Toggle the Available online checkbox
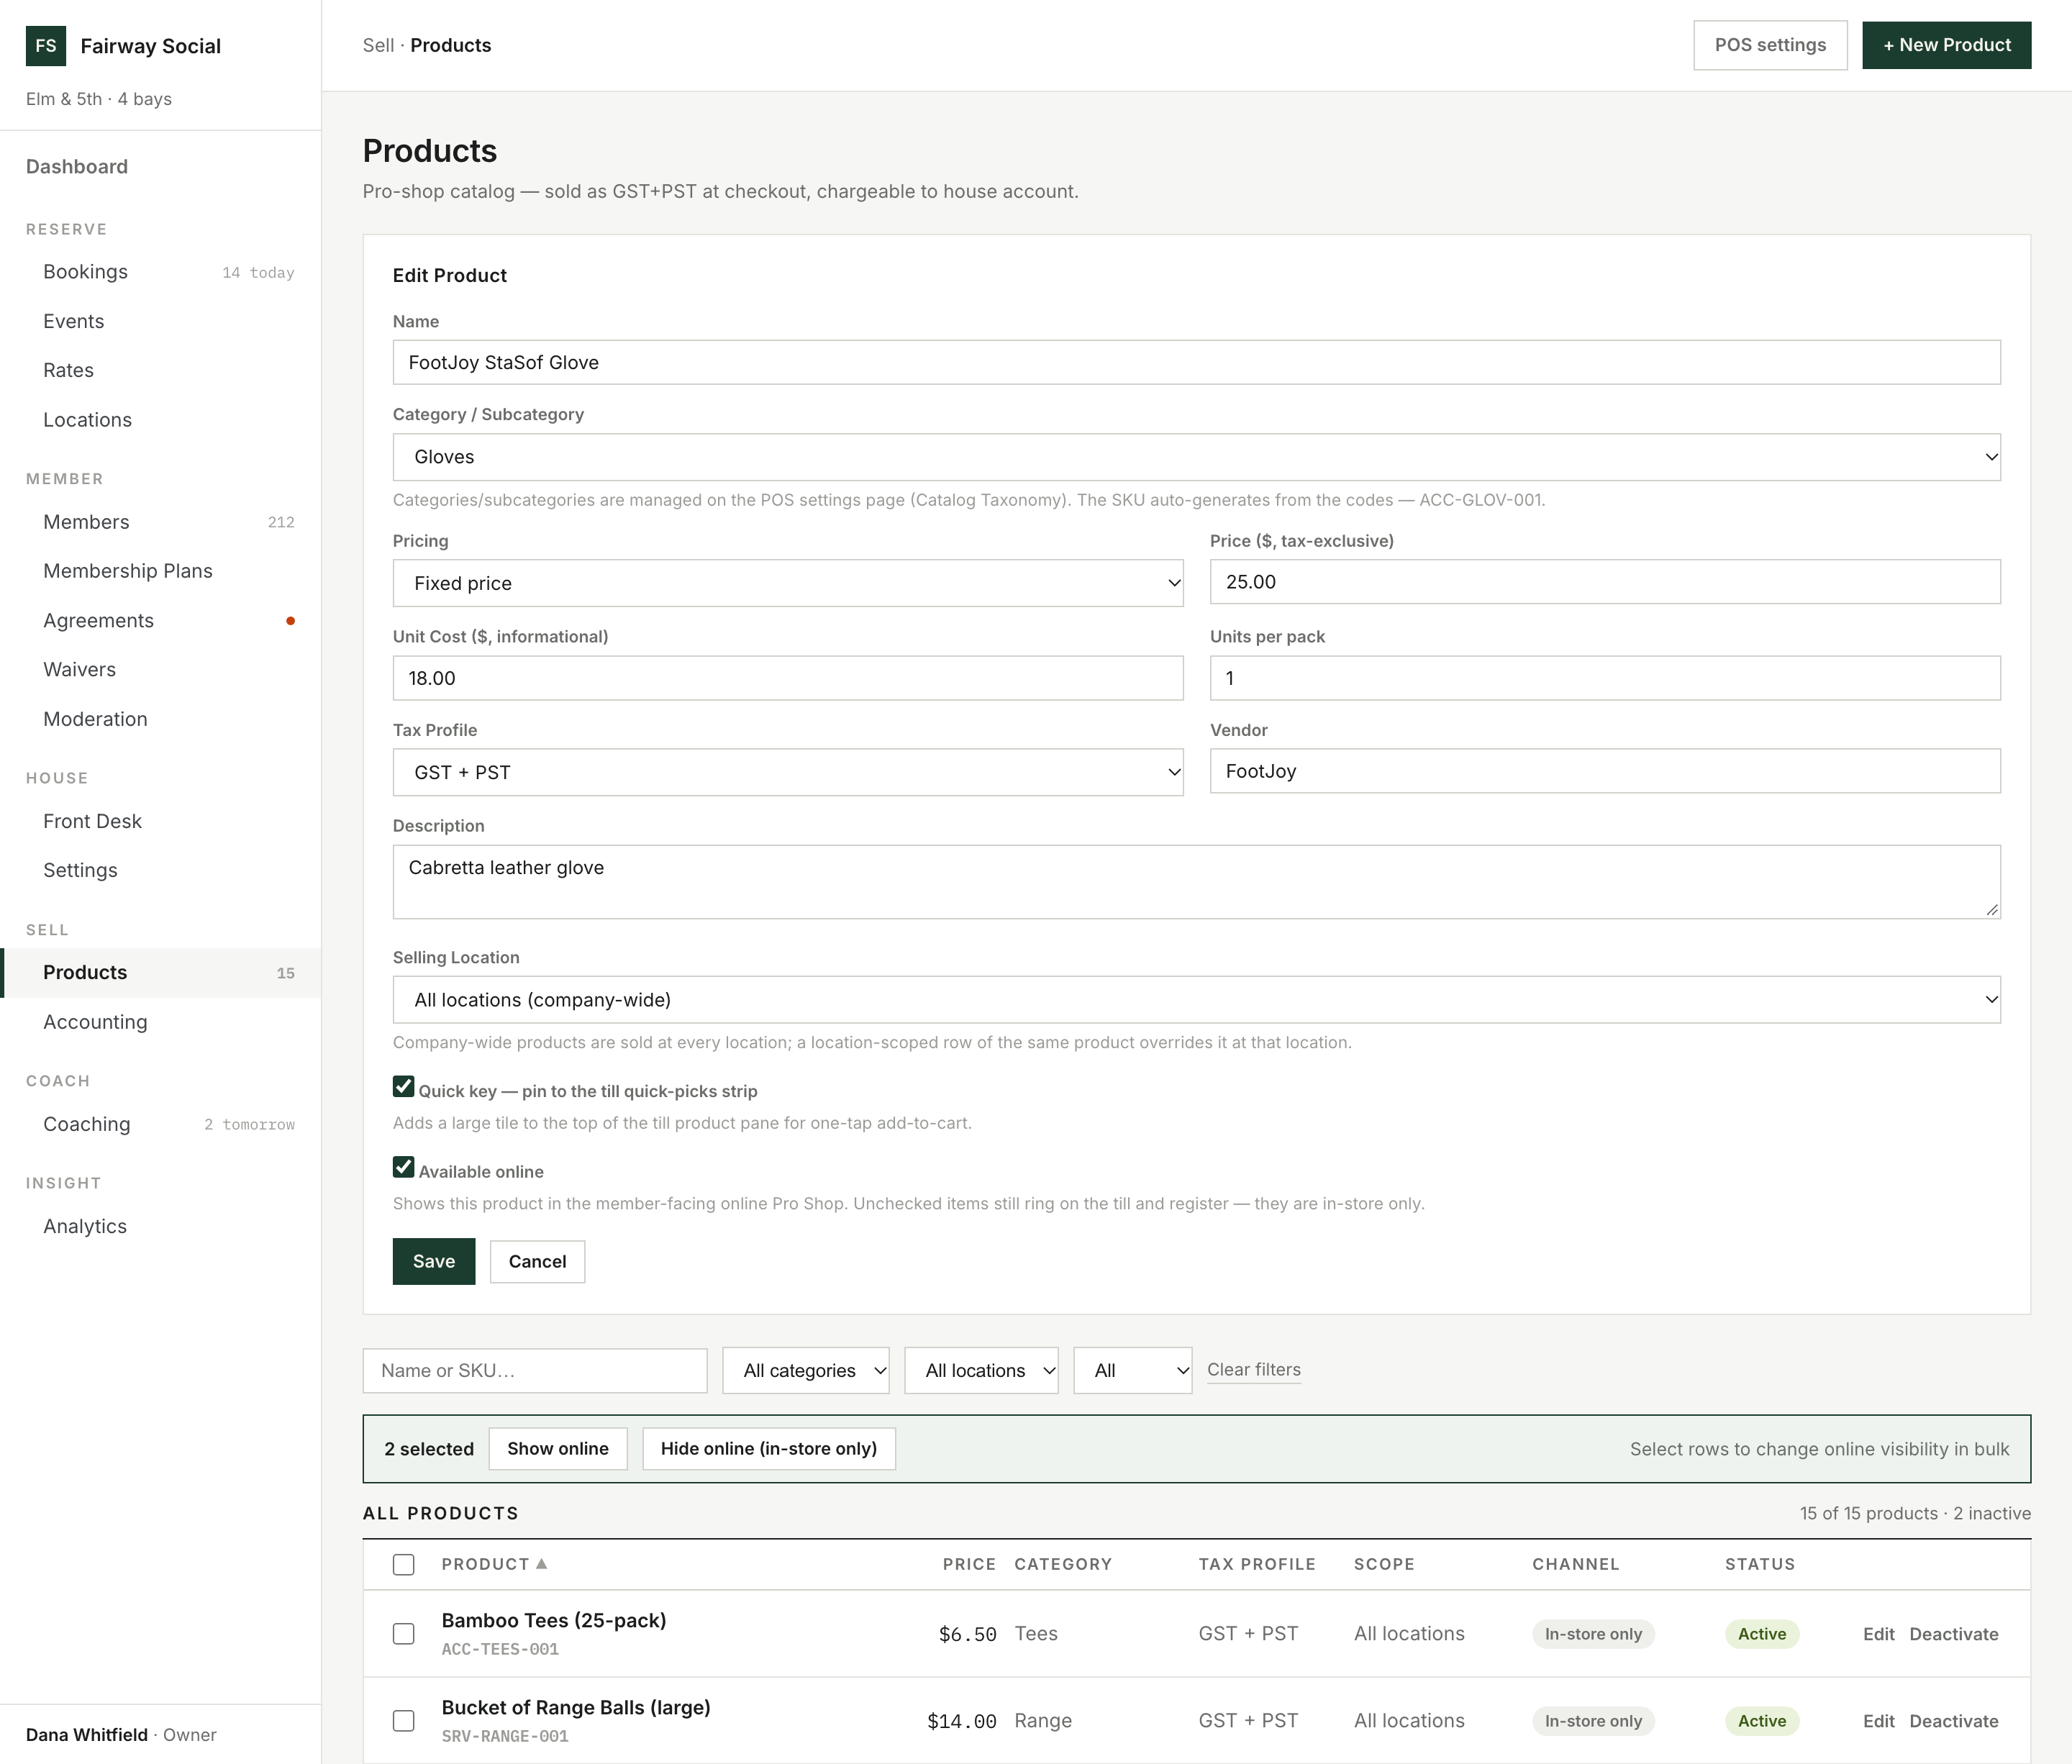The image size is (2072, 1764). (x=404, y=1167)
